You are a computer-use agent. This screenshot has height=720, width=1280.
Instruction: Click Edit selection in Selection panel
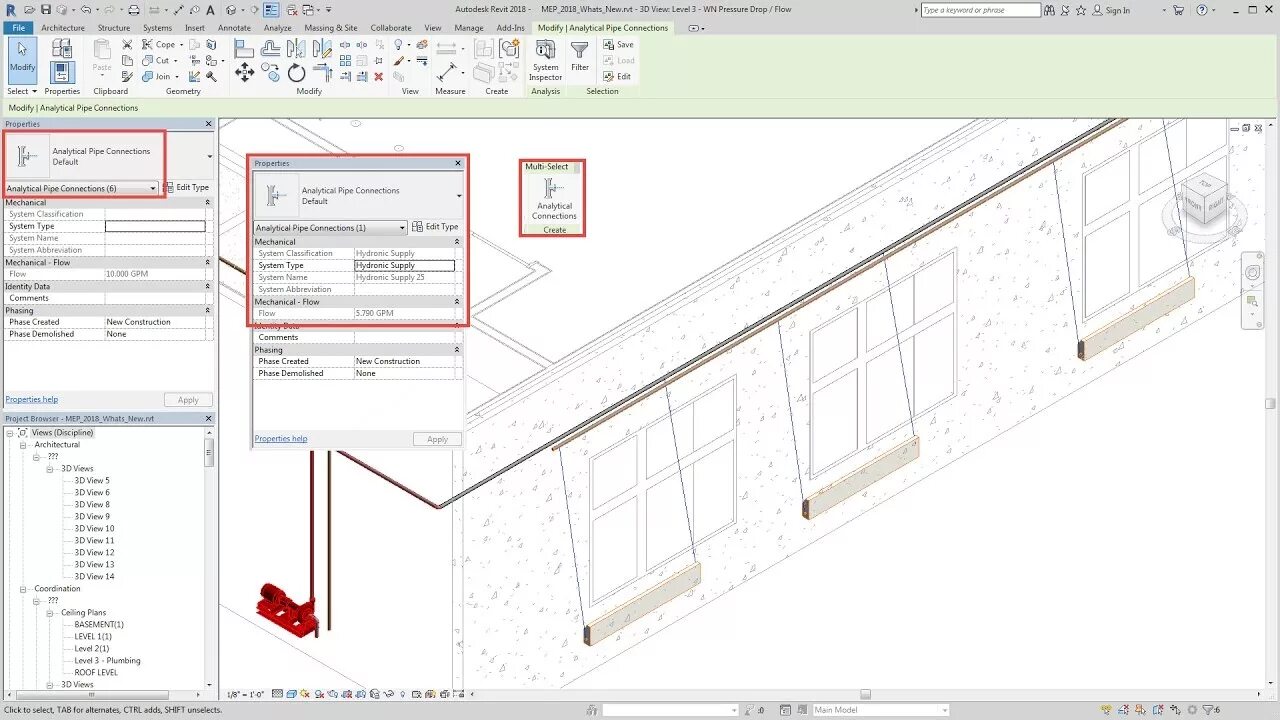click(x=618, y=76)
